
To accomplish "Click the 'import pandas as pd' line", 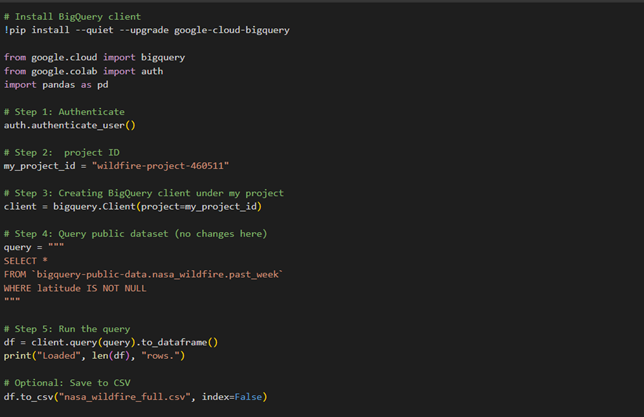I will [x=56, y=85].
